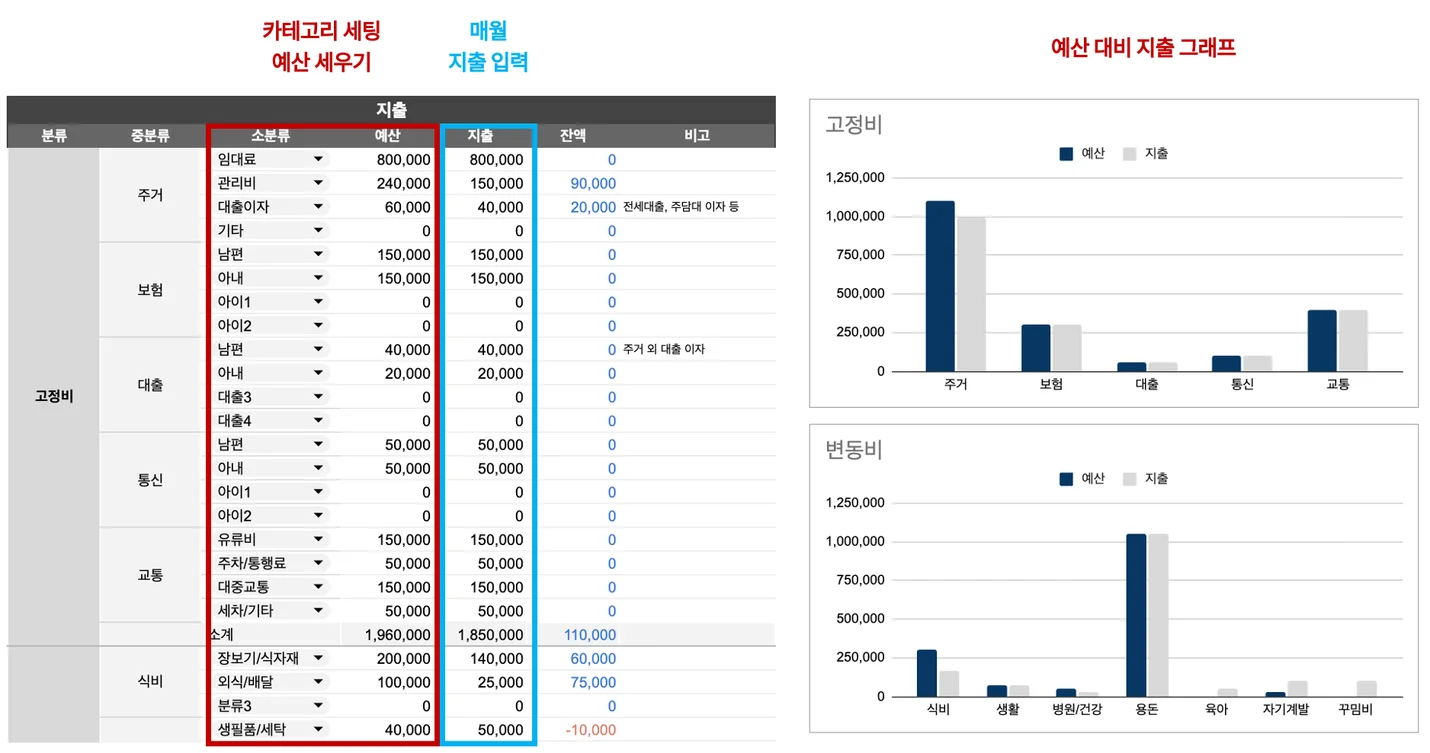Open the 임대료 dropdown arrow
1430x753 pixels.
318,159
